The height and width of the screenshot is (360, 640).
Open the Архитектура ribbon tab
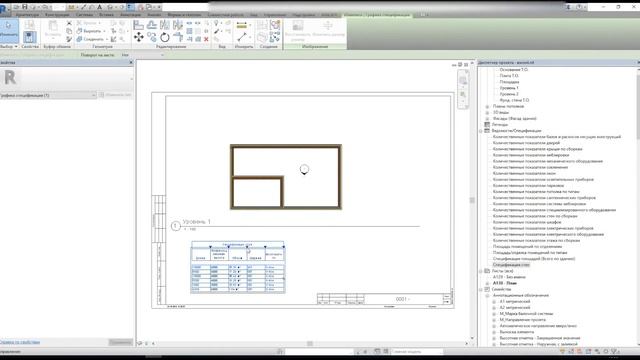[27, 15]
